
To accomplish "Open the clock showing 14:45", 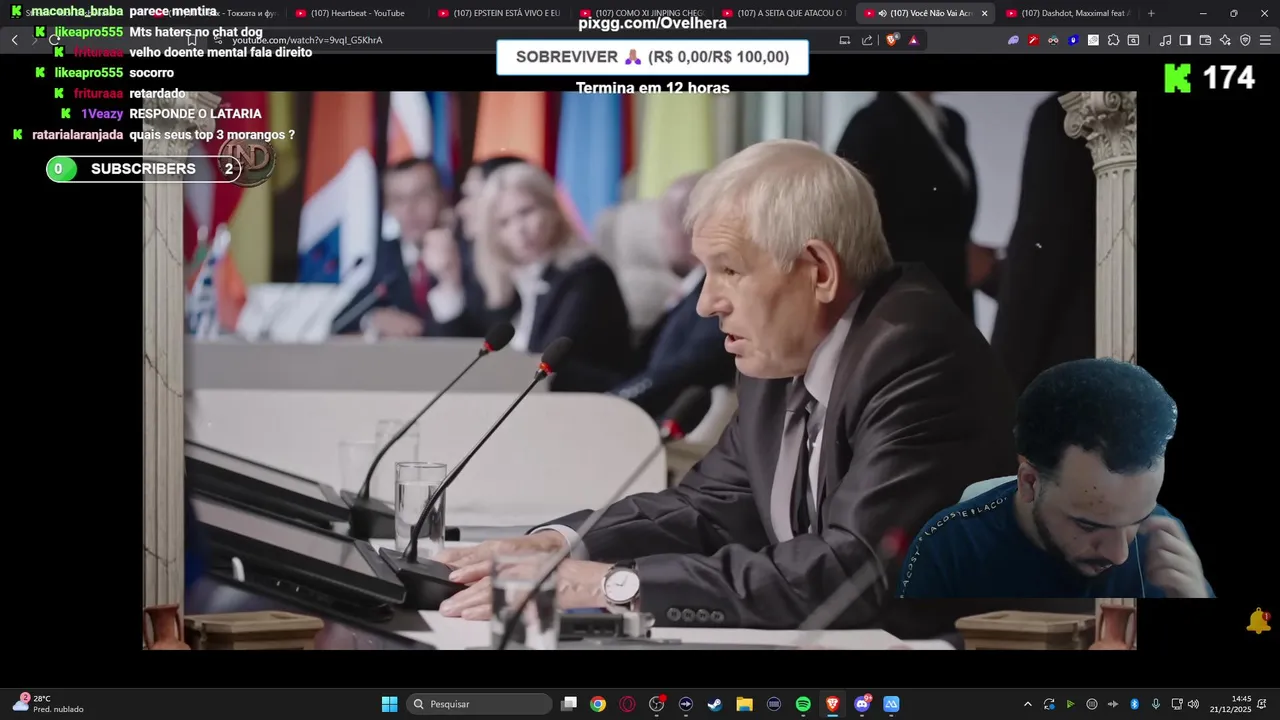I will tap(1230, 704).
